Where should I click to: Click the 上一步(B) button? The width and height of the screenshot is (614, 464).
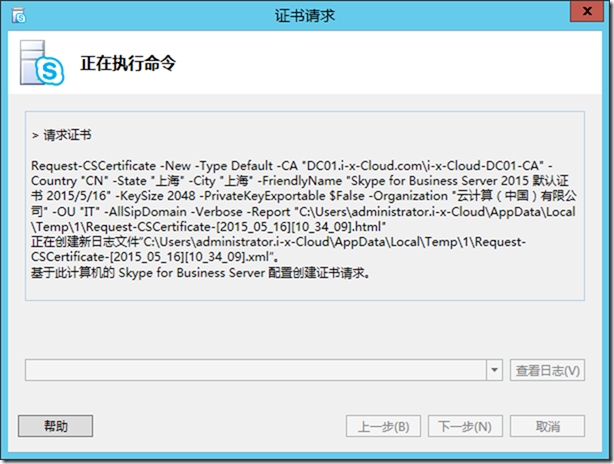[383, 426]
